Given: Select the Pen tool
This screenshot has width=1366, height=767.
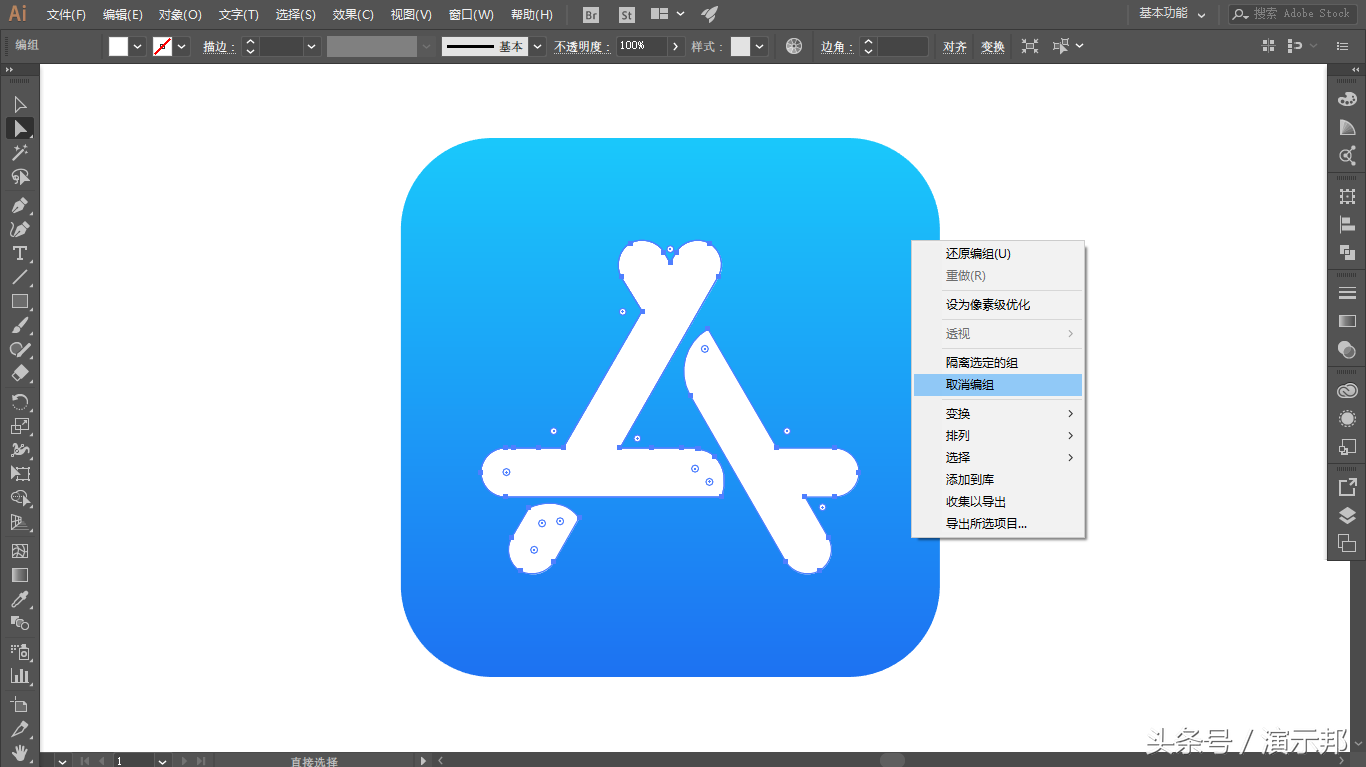Looking at the screenshot, I should (x=20, y=205).
